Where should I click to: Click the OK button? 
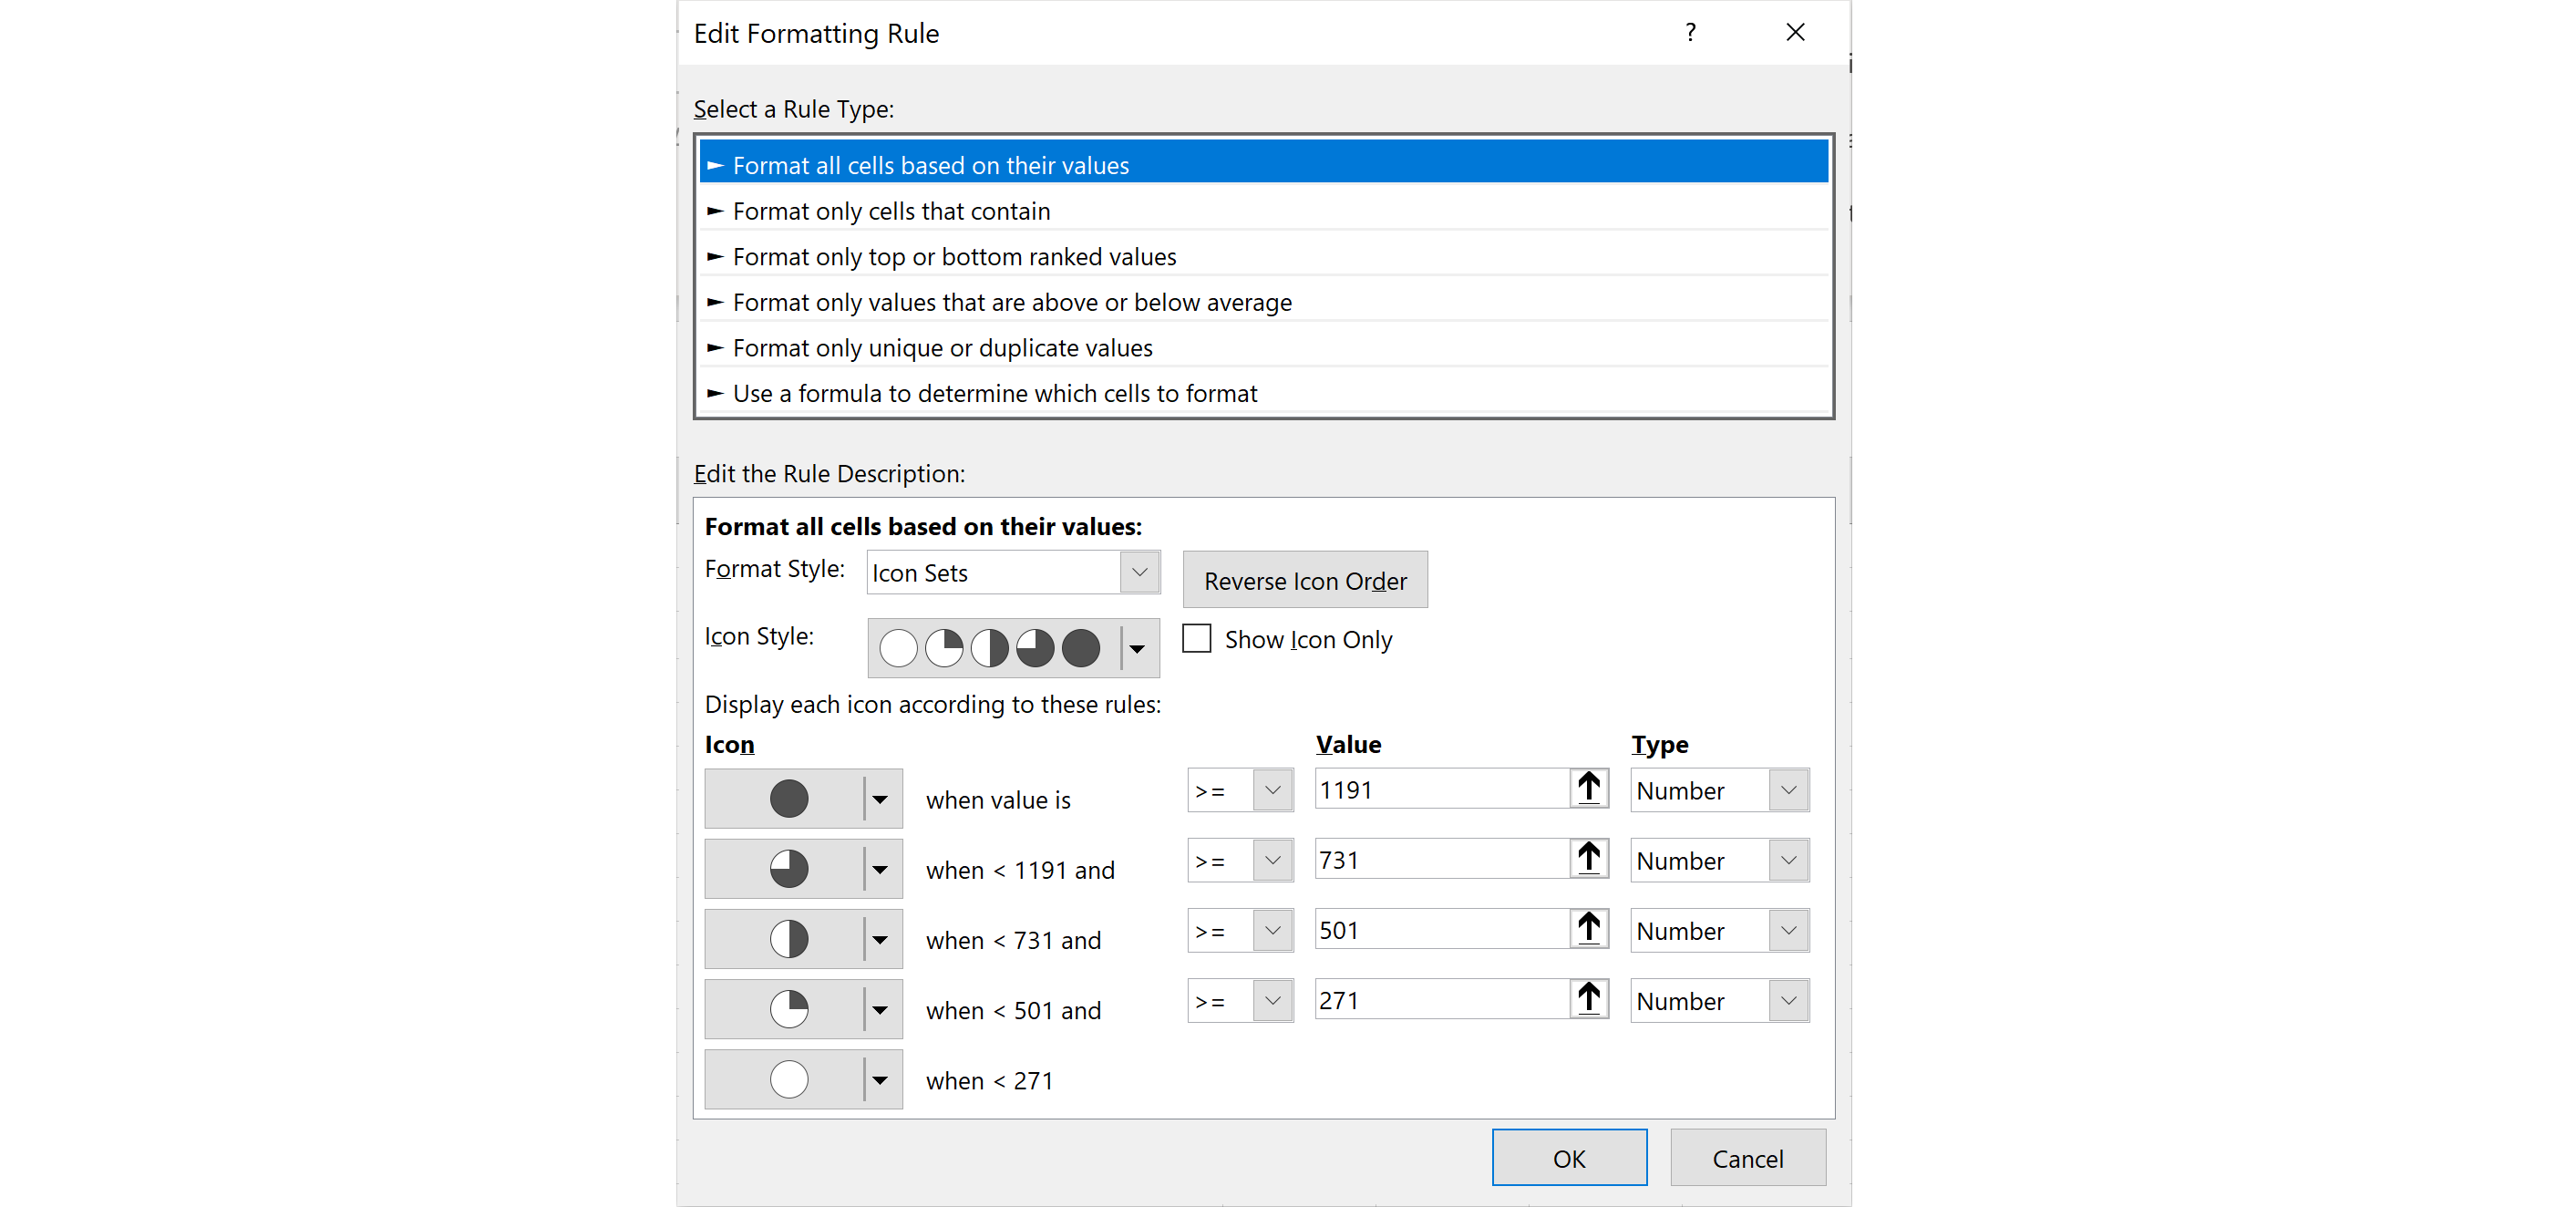[x=1569, y=1158]
